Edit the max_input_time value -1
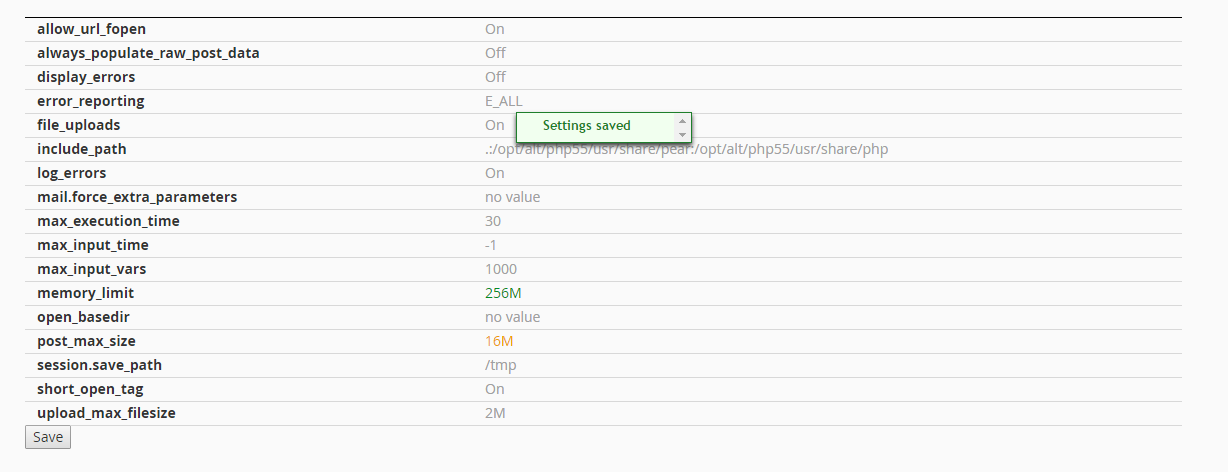The image size is (1228, 472). click(x=491, y=245)
